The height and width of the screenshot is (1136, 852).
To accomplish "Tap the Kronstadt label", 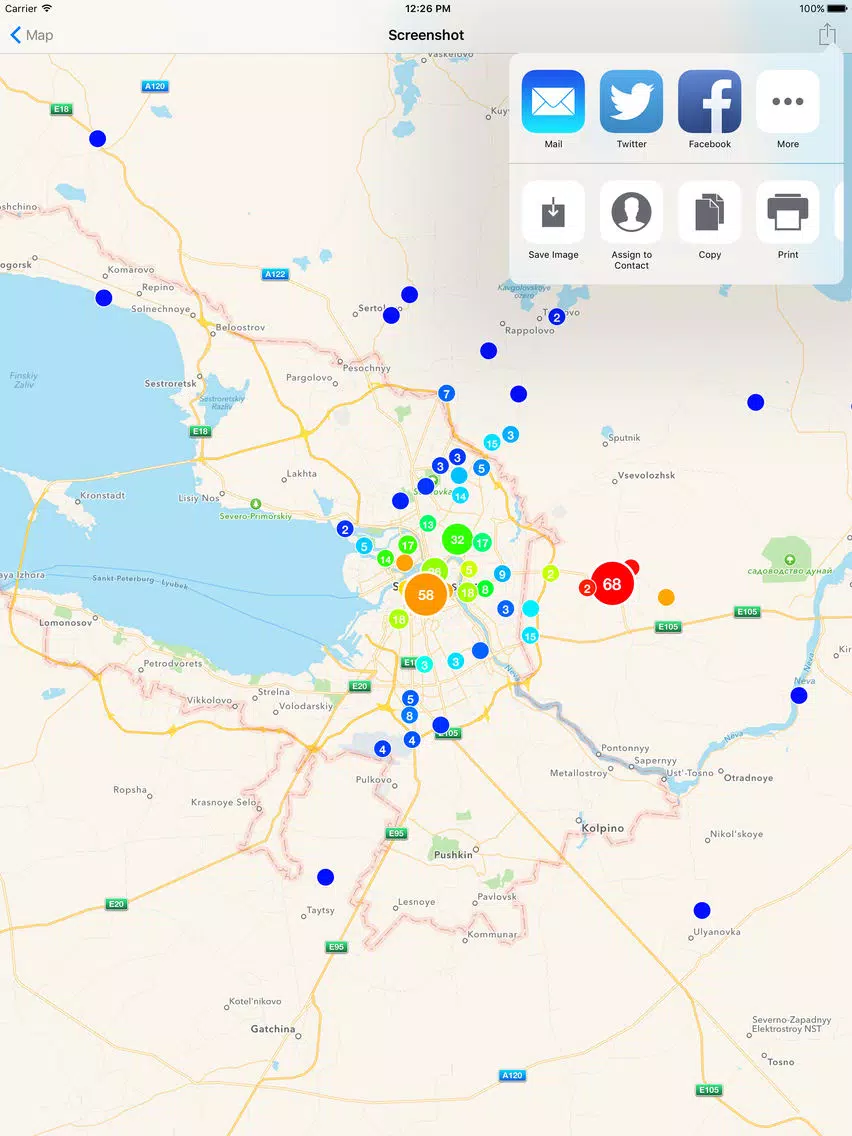I will point(102,496).
